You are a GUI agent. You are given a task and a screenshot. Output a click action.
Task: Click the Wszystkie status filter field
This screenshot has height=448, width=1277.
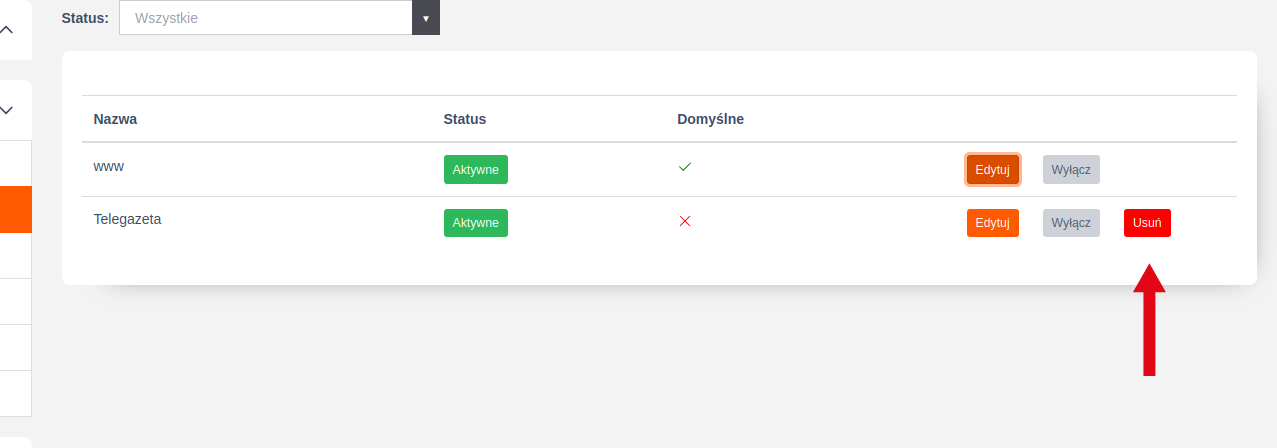click(x=265, y=18)
